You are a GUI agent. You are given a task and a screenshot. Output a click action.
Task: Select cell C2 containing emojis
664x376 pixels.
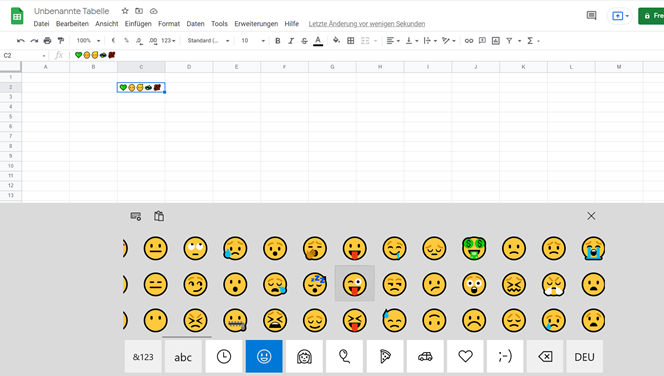click(141, 87)
